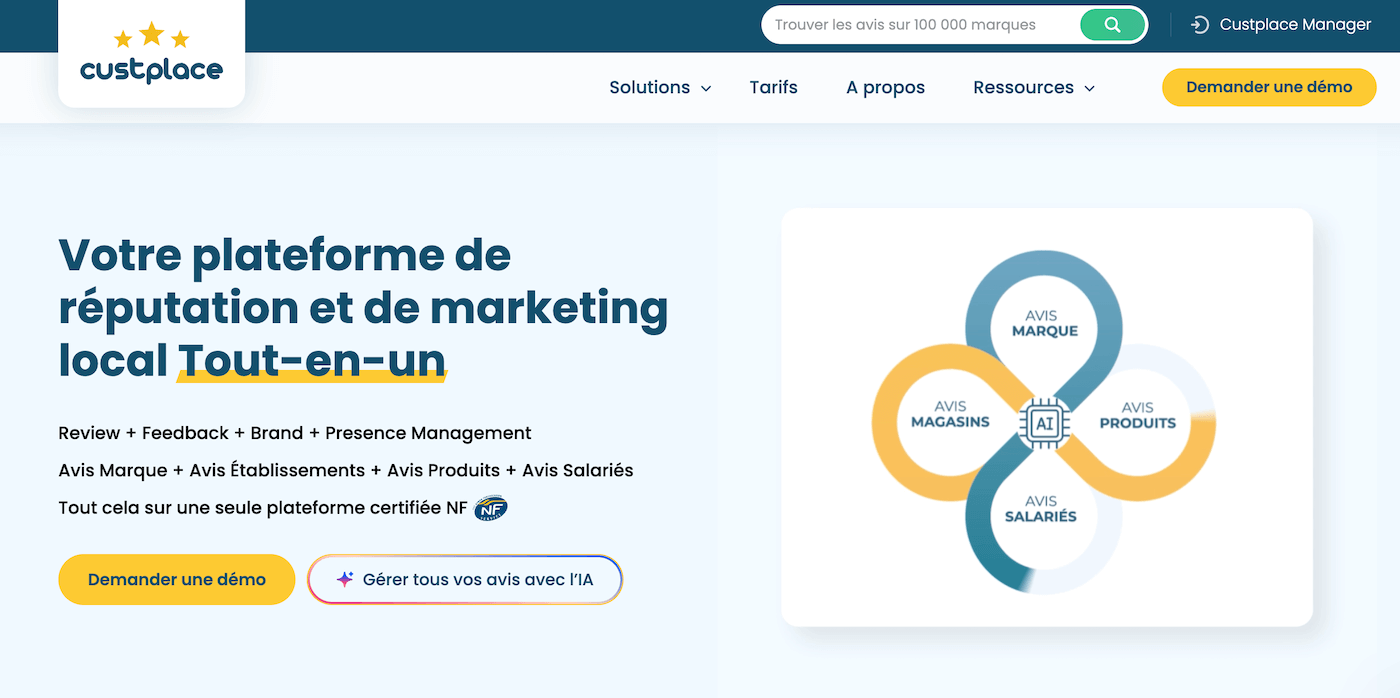Focus the brand reviews search field

920,25
